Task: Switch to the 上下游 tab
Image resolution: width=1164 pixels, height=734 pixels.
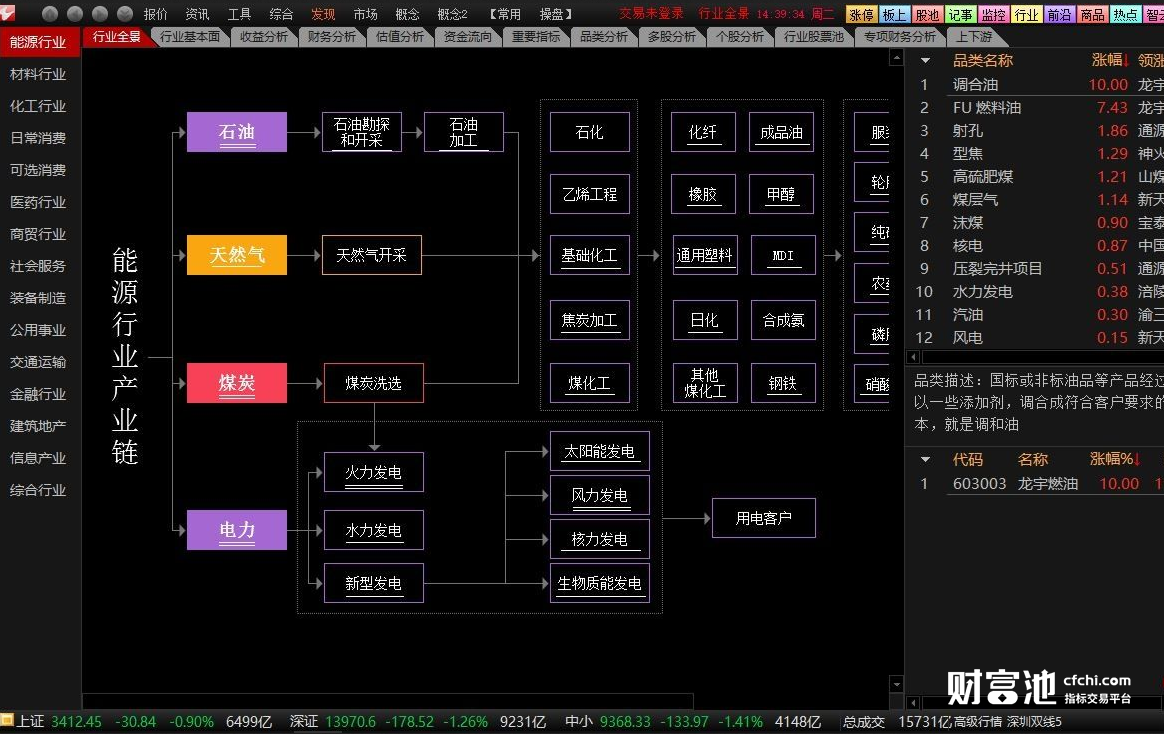Action: tap(973, 36)
